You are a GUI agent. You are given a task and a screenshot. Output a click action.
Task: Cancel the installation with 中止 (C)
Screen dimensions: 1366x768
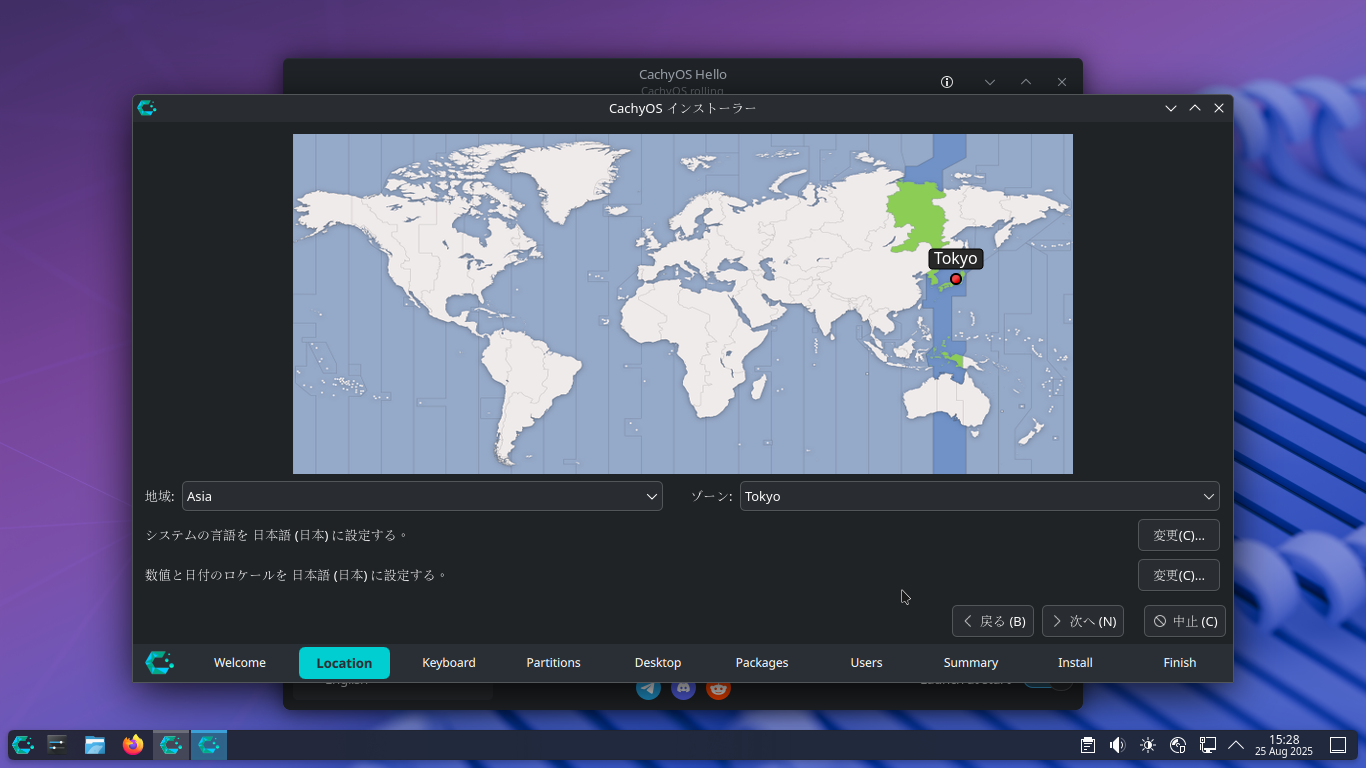[1185, 621]
